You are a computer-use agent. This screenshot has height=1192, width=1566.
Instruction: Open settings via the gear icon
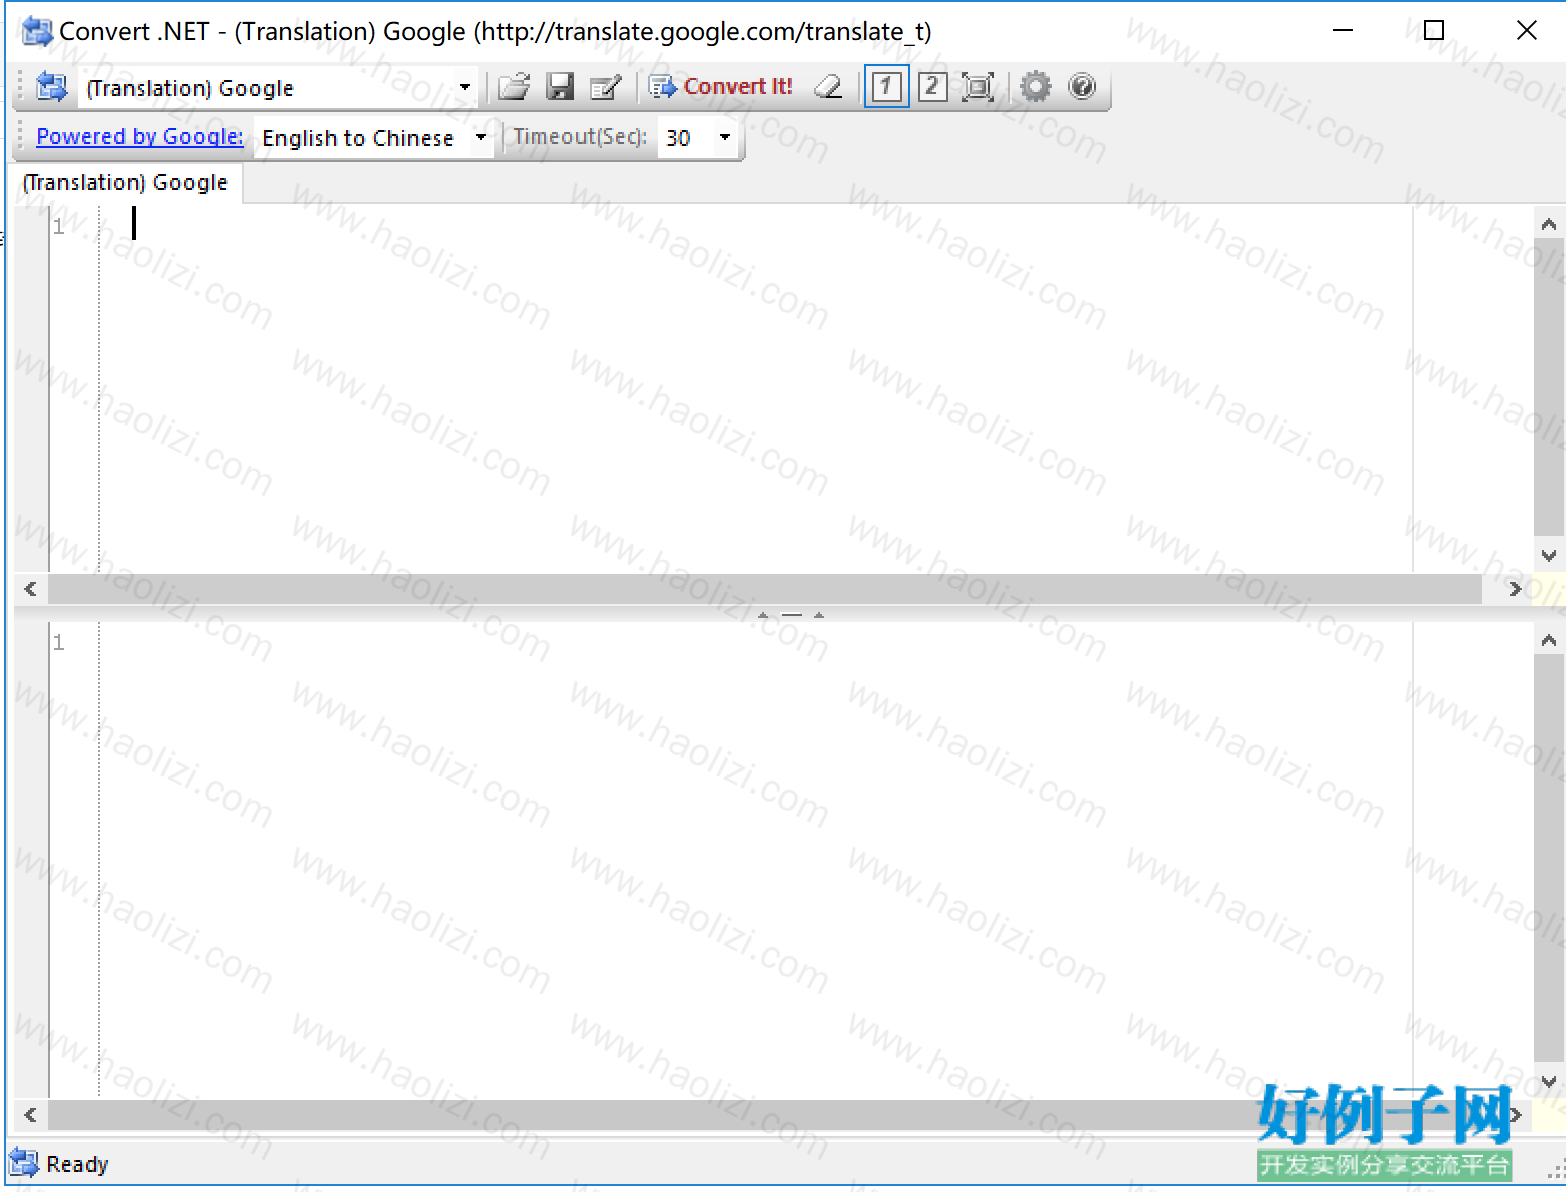[1036, 87]
